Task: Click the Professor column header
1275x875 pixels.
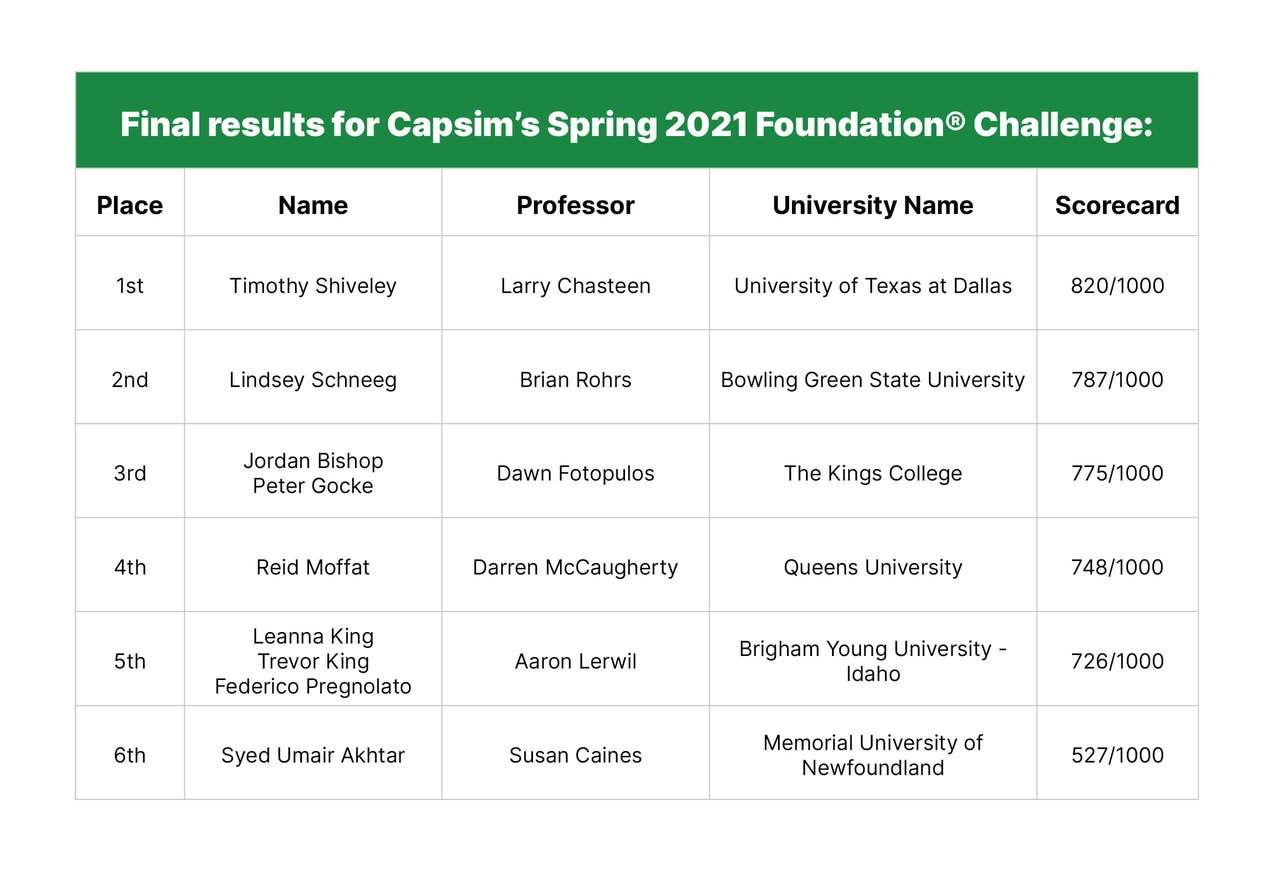Action: pos(575,205)
